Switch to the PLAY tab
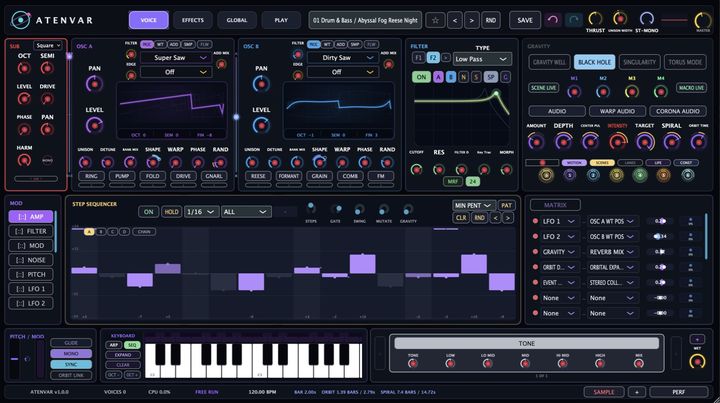Image resolution: width=720 pixels, height=403 pixels. click(x=281, y=20)
